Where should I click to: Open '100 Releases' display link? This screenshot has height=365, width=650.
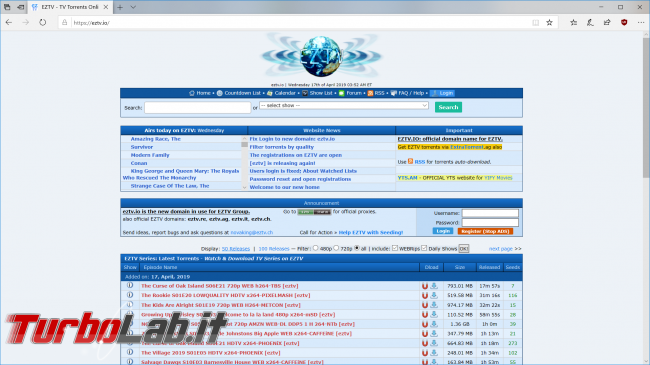tap(274, 248)
